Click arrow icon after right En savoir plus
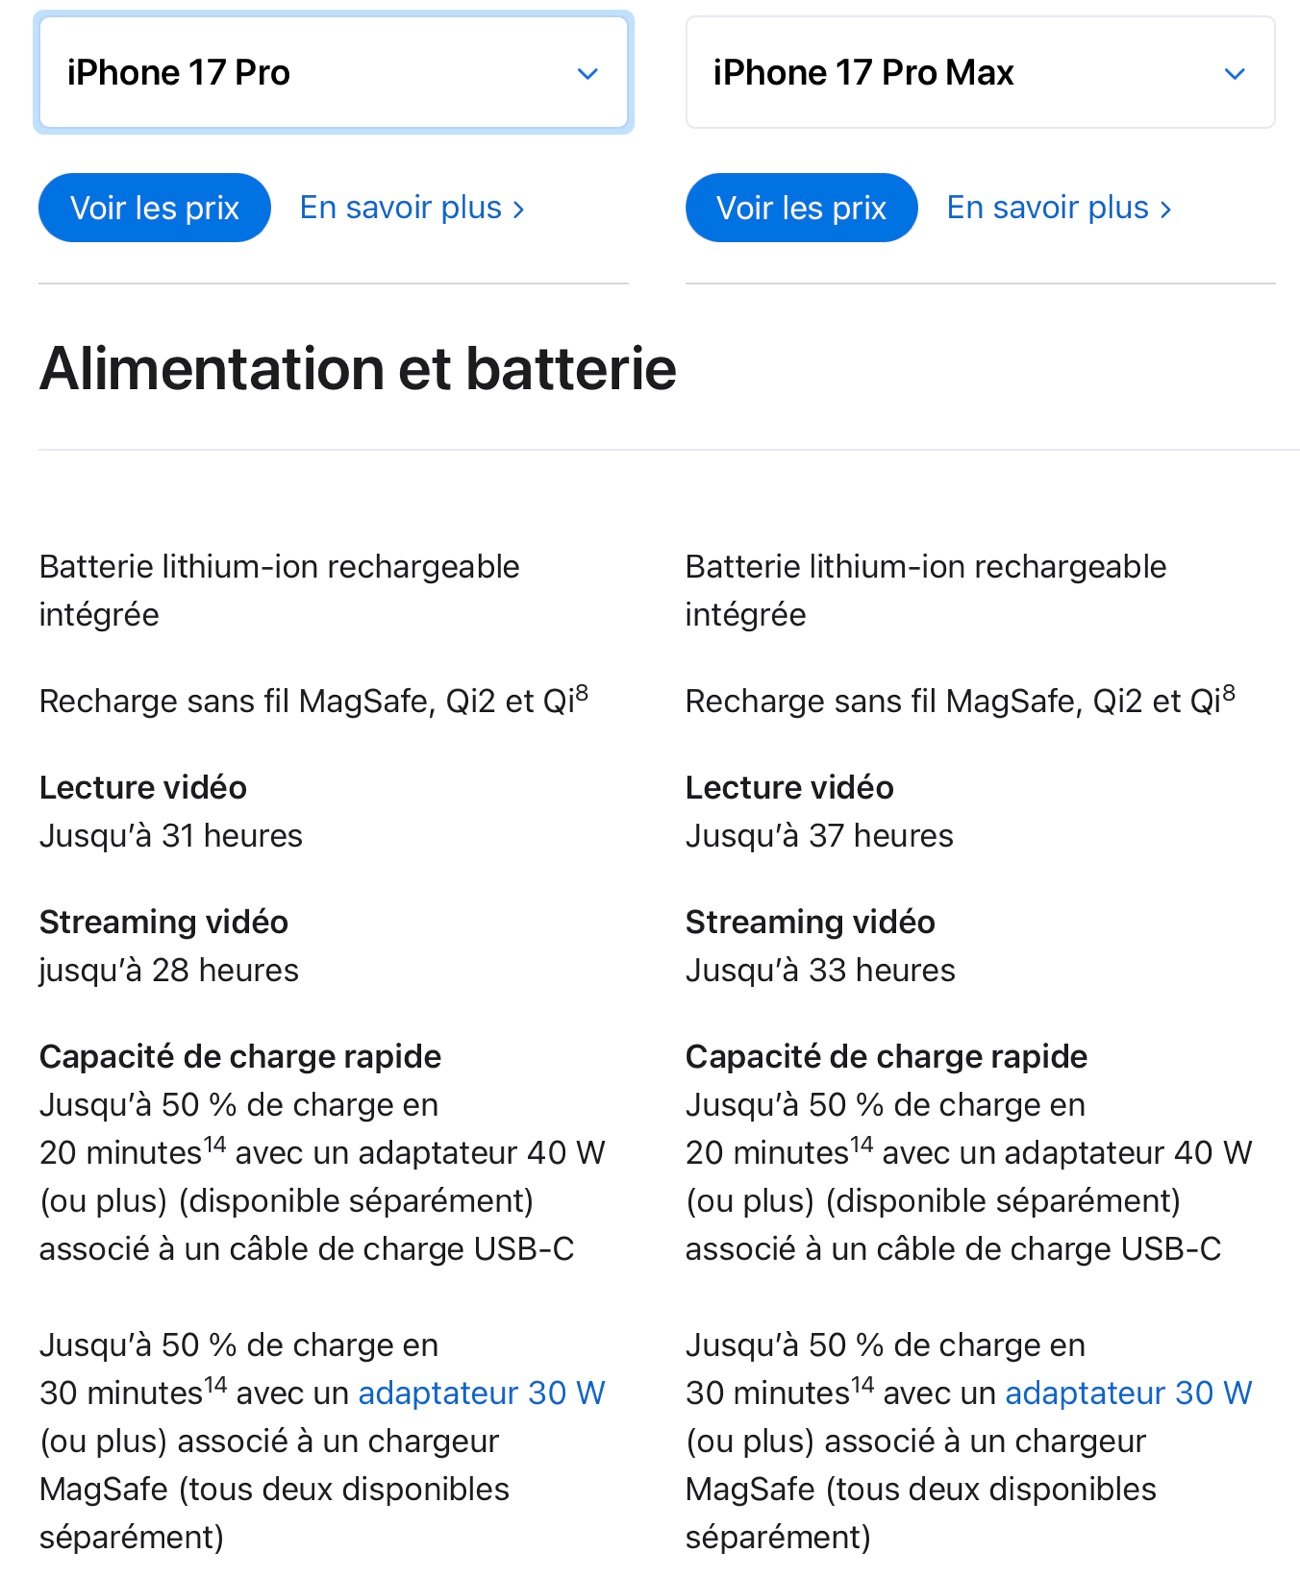Screen dimensions: 1300x1578 (1165, 209)
